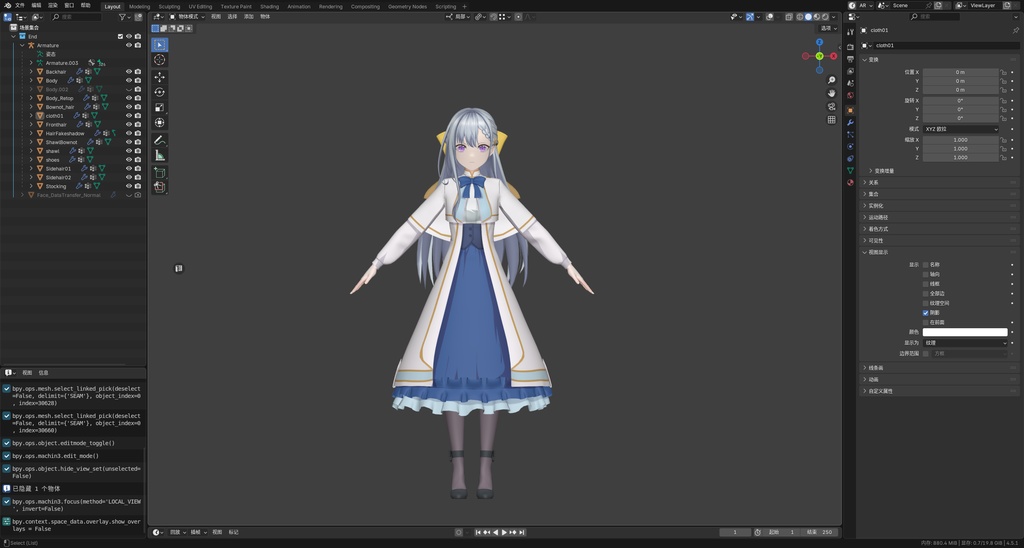The height and width of the screenshot is (548, 1024).
Task: Pick the Annotate tool
Action: tap(160, 140)
